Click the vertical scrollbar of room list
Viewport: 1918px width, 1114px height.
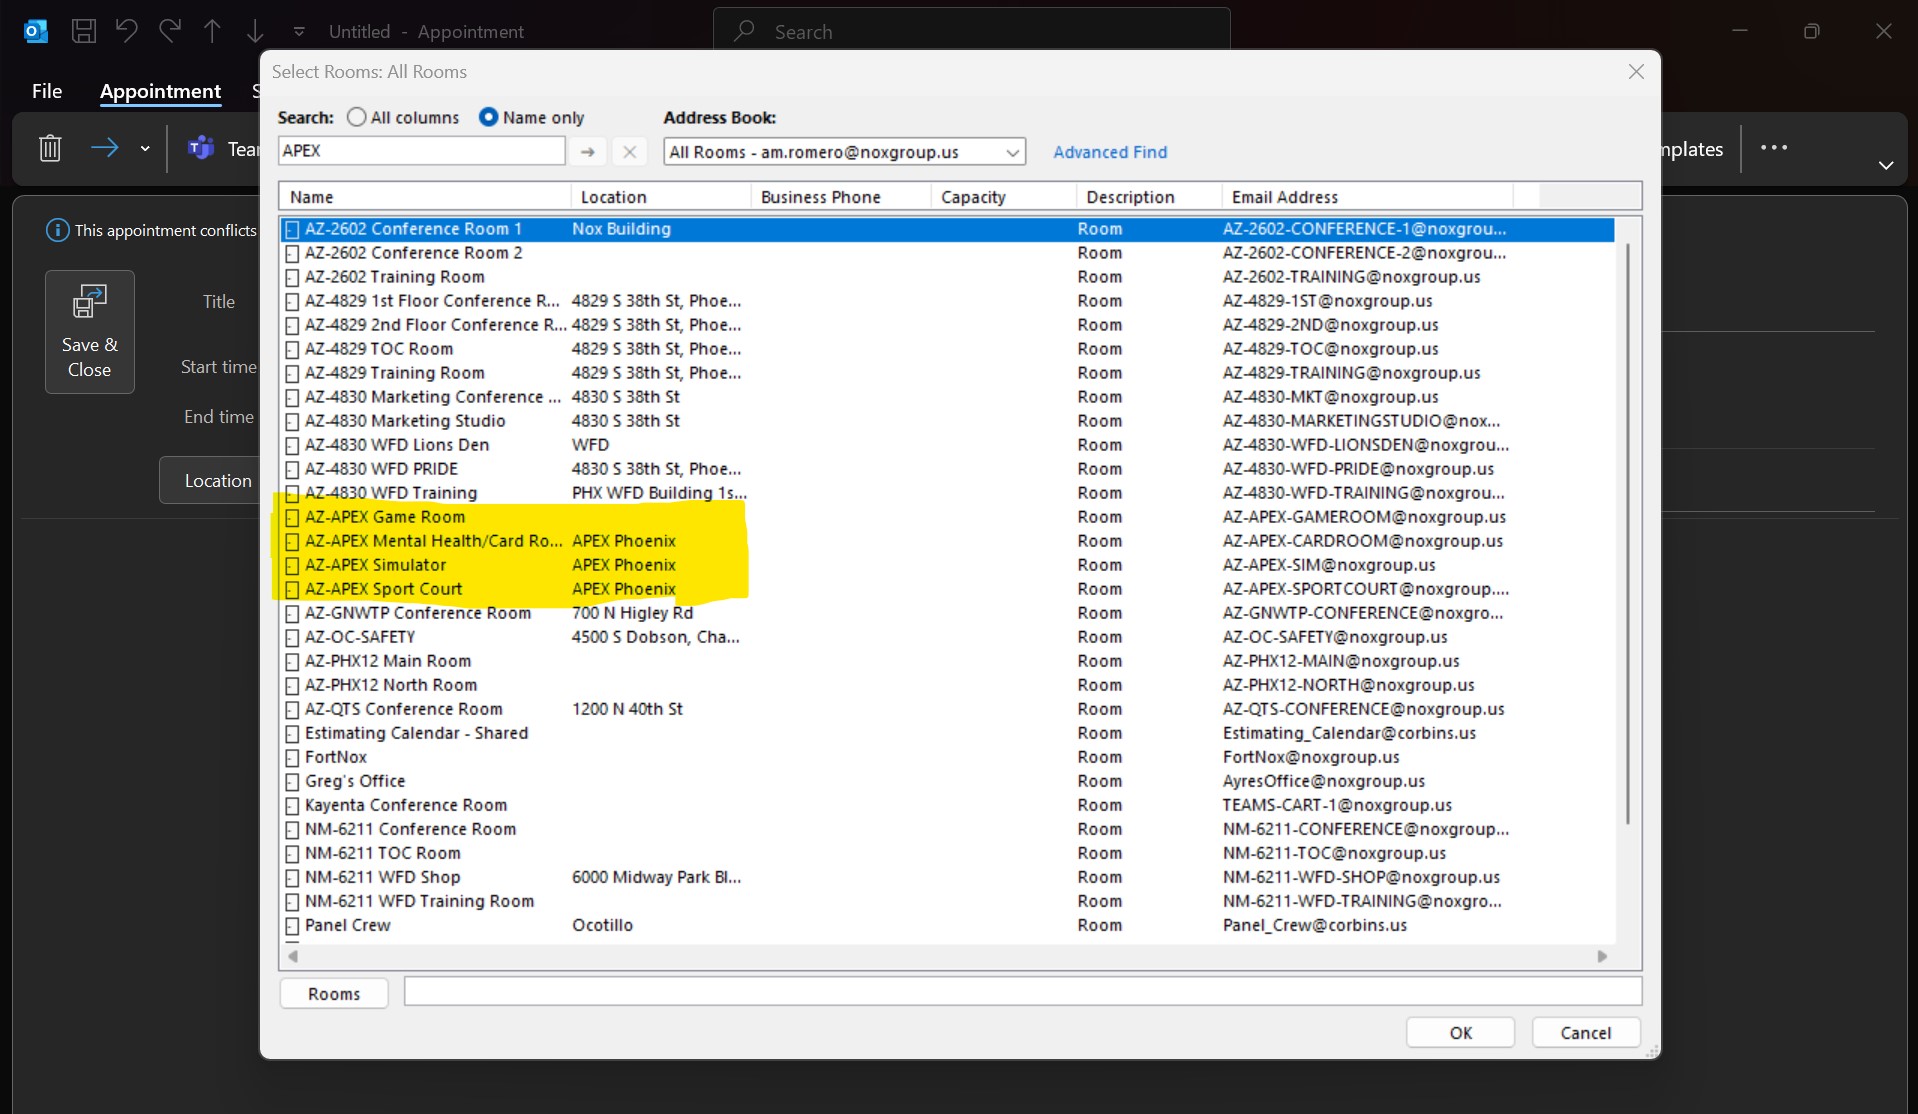click(1628, 533)
